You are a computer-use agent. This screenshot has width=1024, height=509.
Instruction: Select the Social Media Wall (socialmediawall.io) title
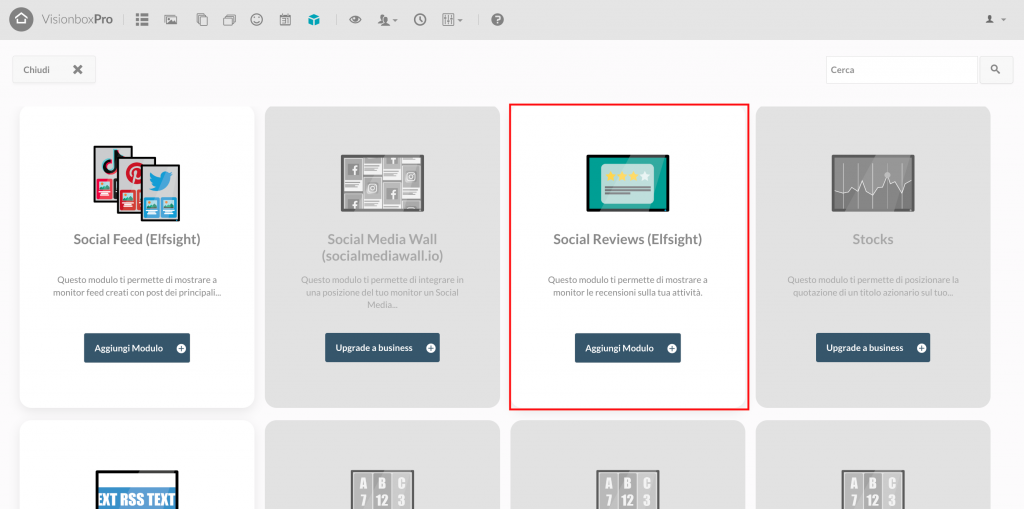[383, 247]
